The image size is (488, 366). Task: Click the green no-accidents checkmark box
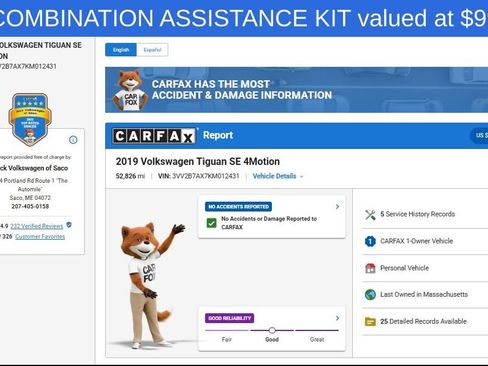coord(211,223)
